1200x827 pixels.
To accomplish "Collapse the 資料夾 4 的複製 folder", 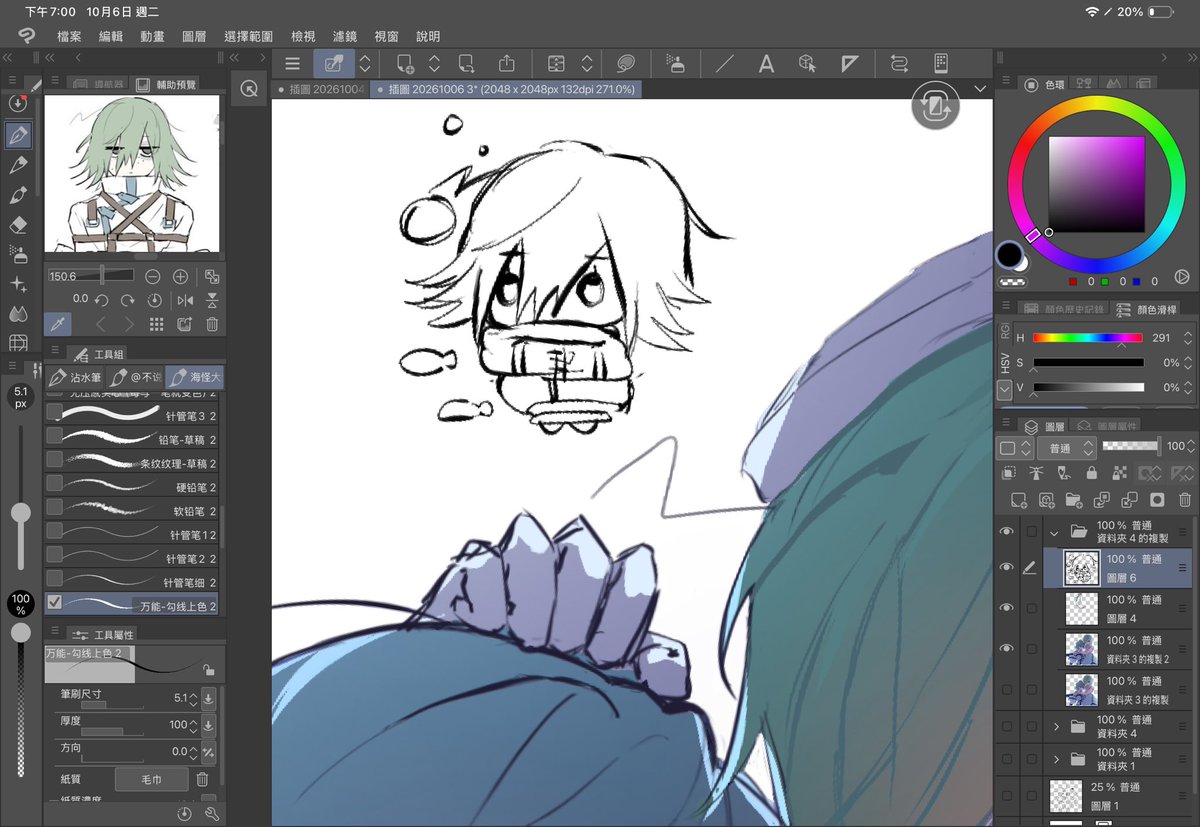I will point(1053,532).
